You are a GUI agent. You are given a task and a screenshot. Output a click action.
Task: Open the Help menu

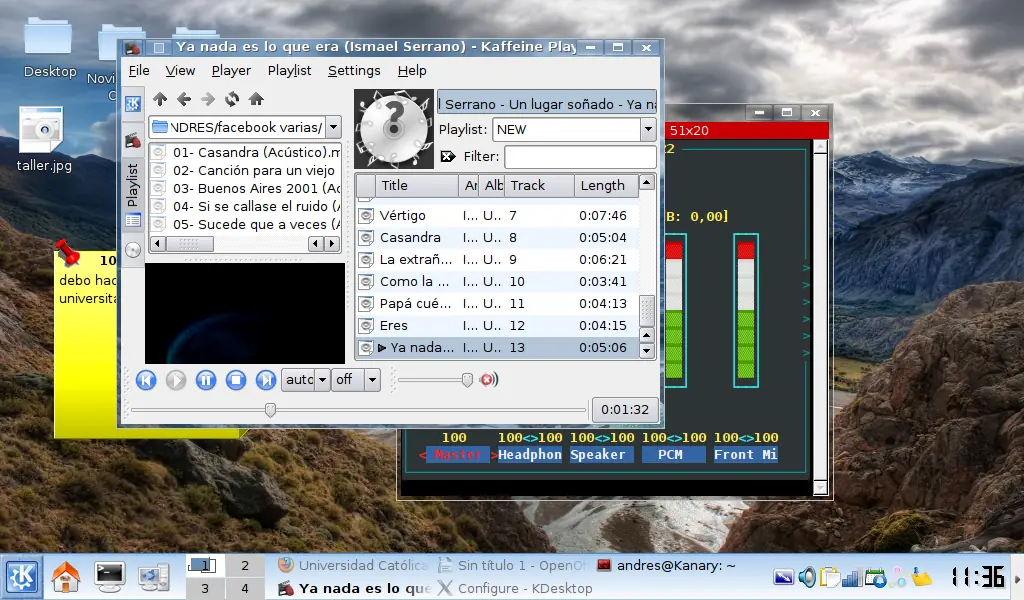tap(412, 71)
